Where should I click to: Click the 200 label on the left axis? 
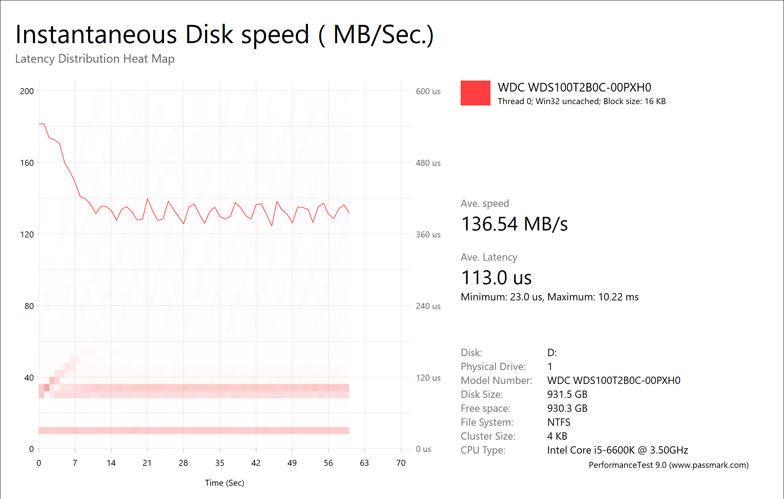(x=27, y=92)
